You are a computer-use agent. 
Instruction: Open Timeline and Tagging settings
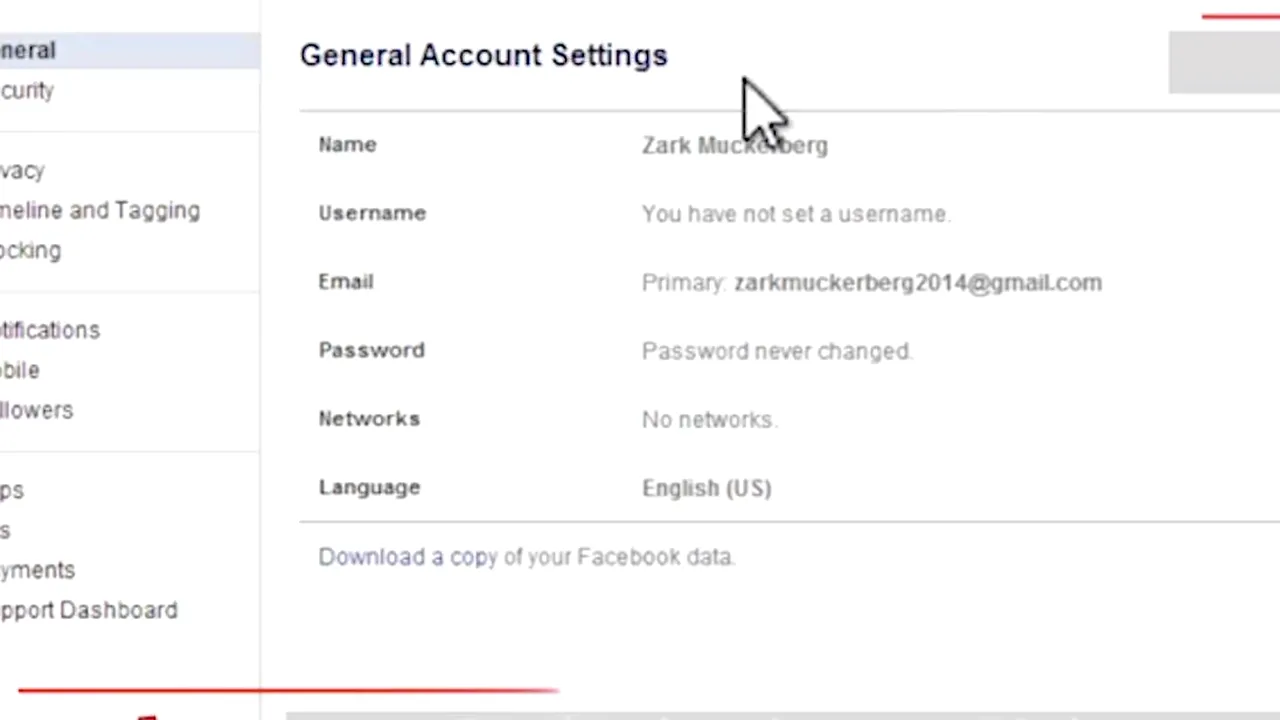click(100, 211)
